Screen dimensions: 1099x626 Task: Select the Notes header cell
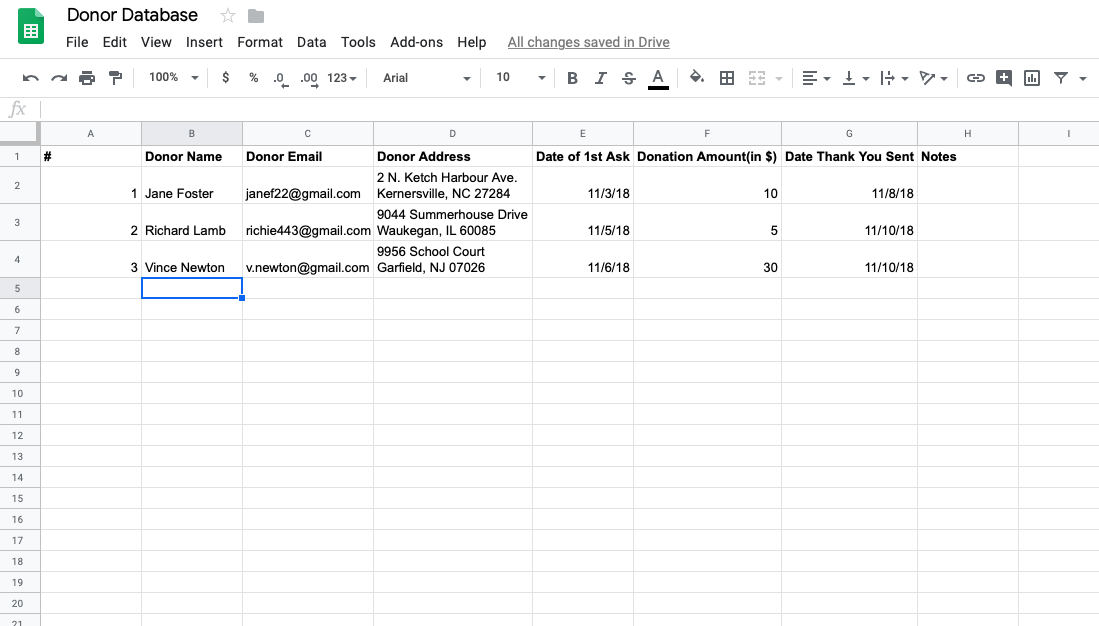tap(967, 156)
